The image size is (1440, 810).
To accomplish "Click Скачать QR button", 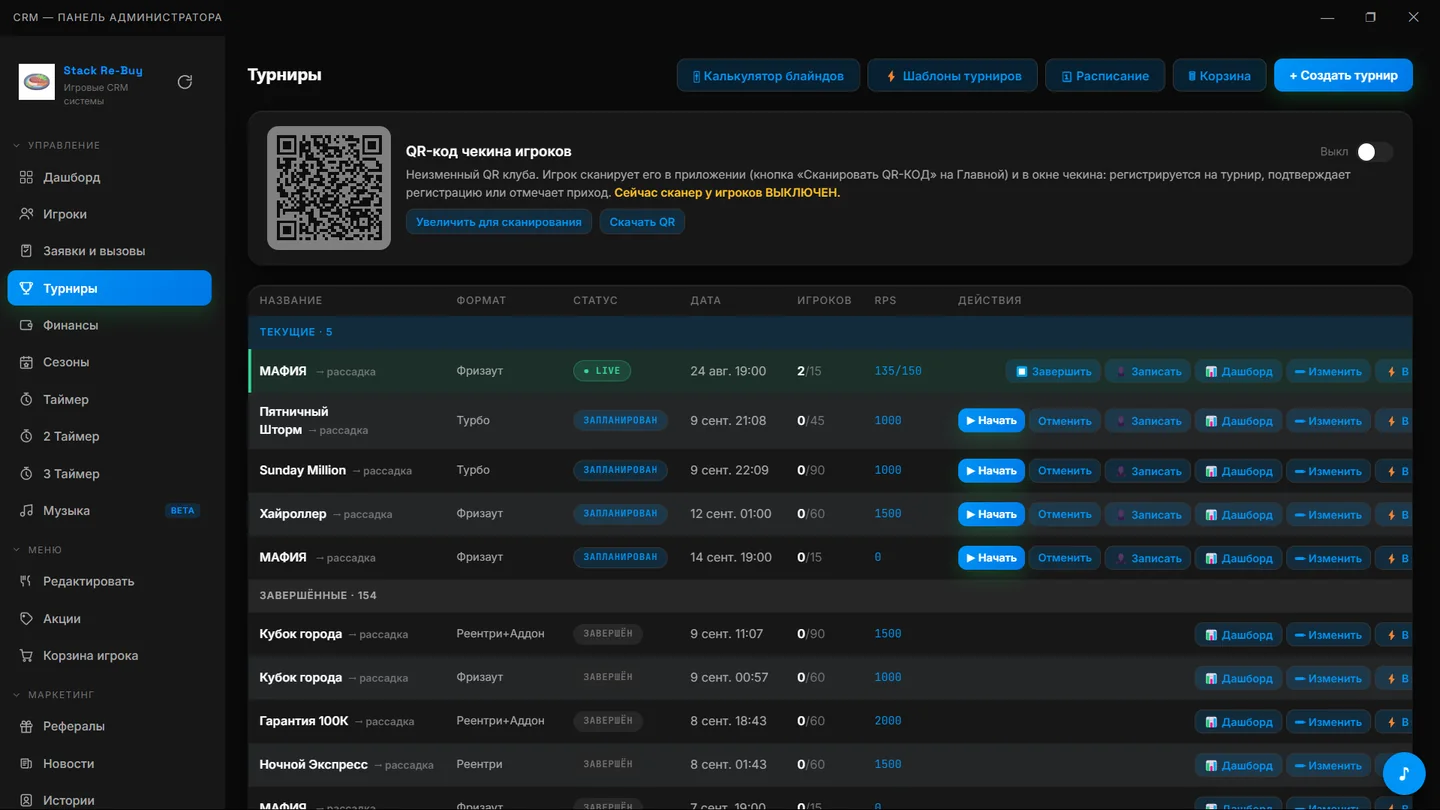I will [x=642, y=222].
